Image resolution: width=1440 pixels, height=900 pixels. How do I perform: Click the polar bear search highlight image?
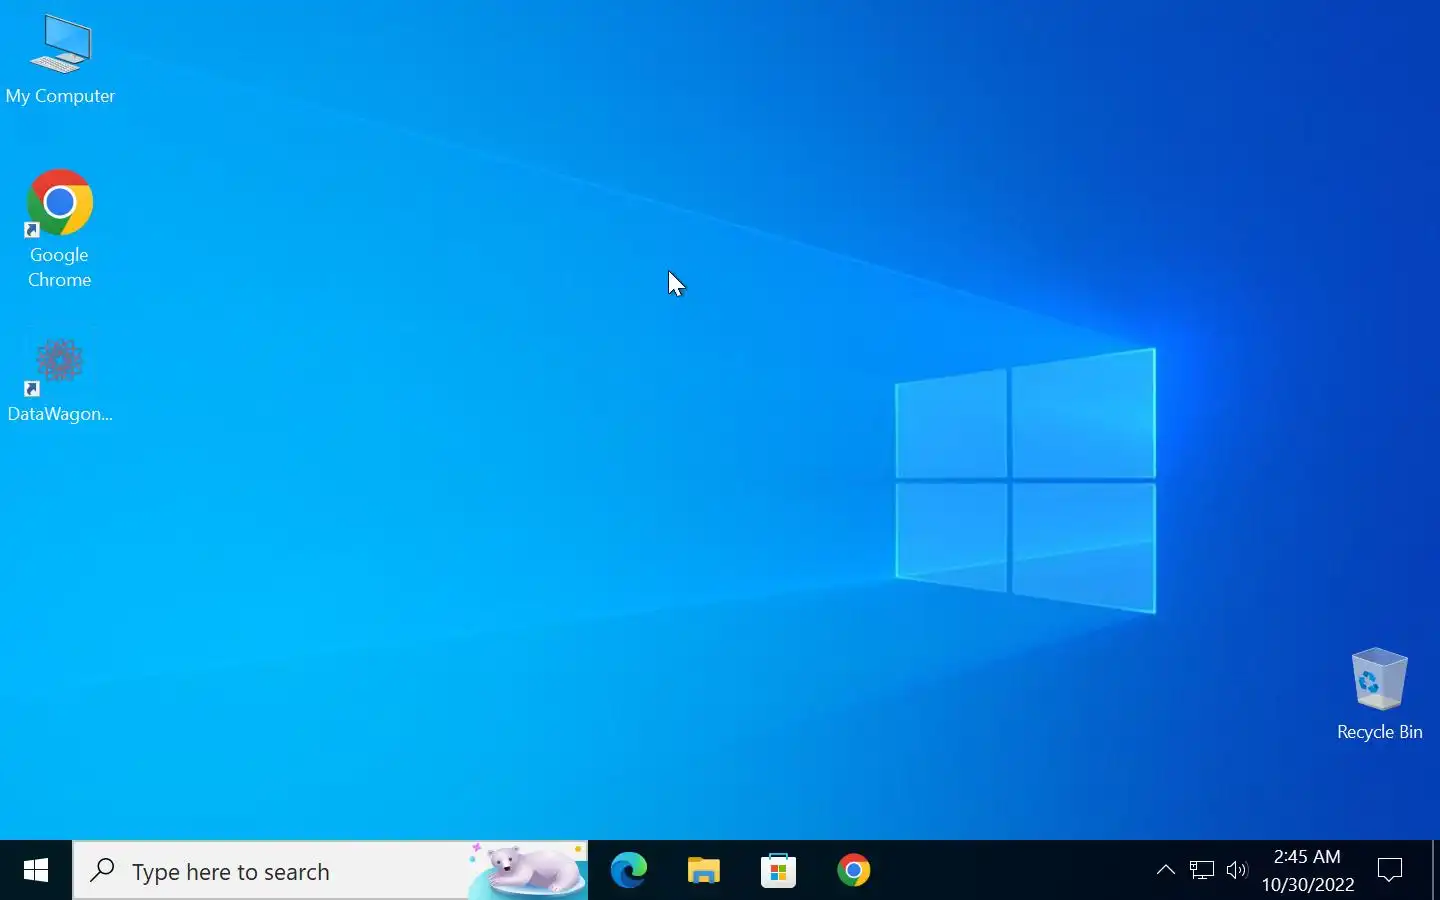tap(527, 870)
